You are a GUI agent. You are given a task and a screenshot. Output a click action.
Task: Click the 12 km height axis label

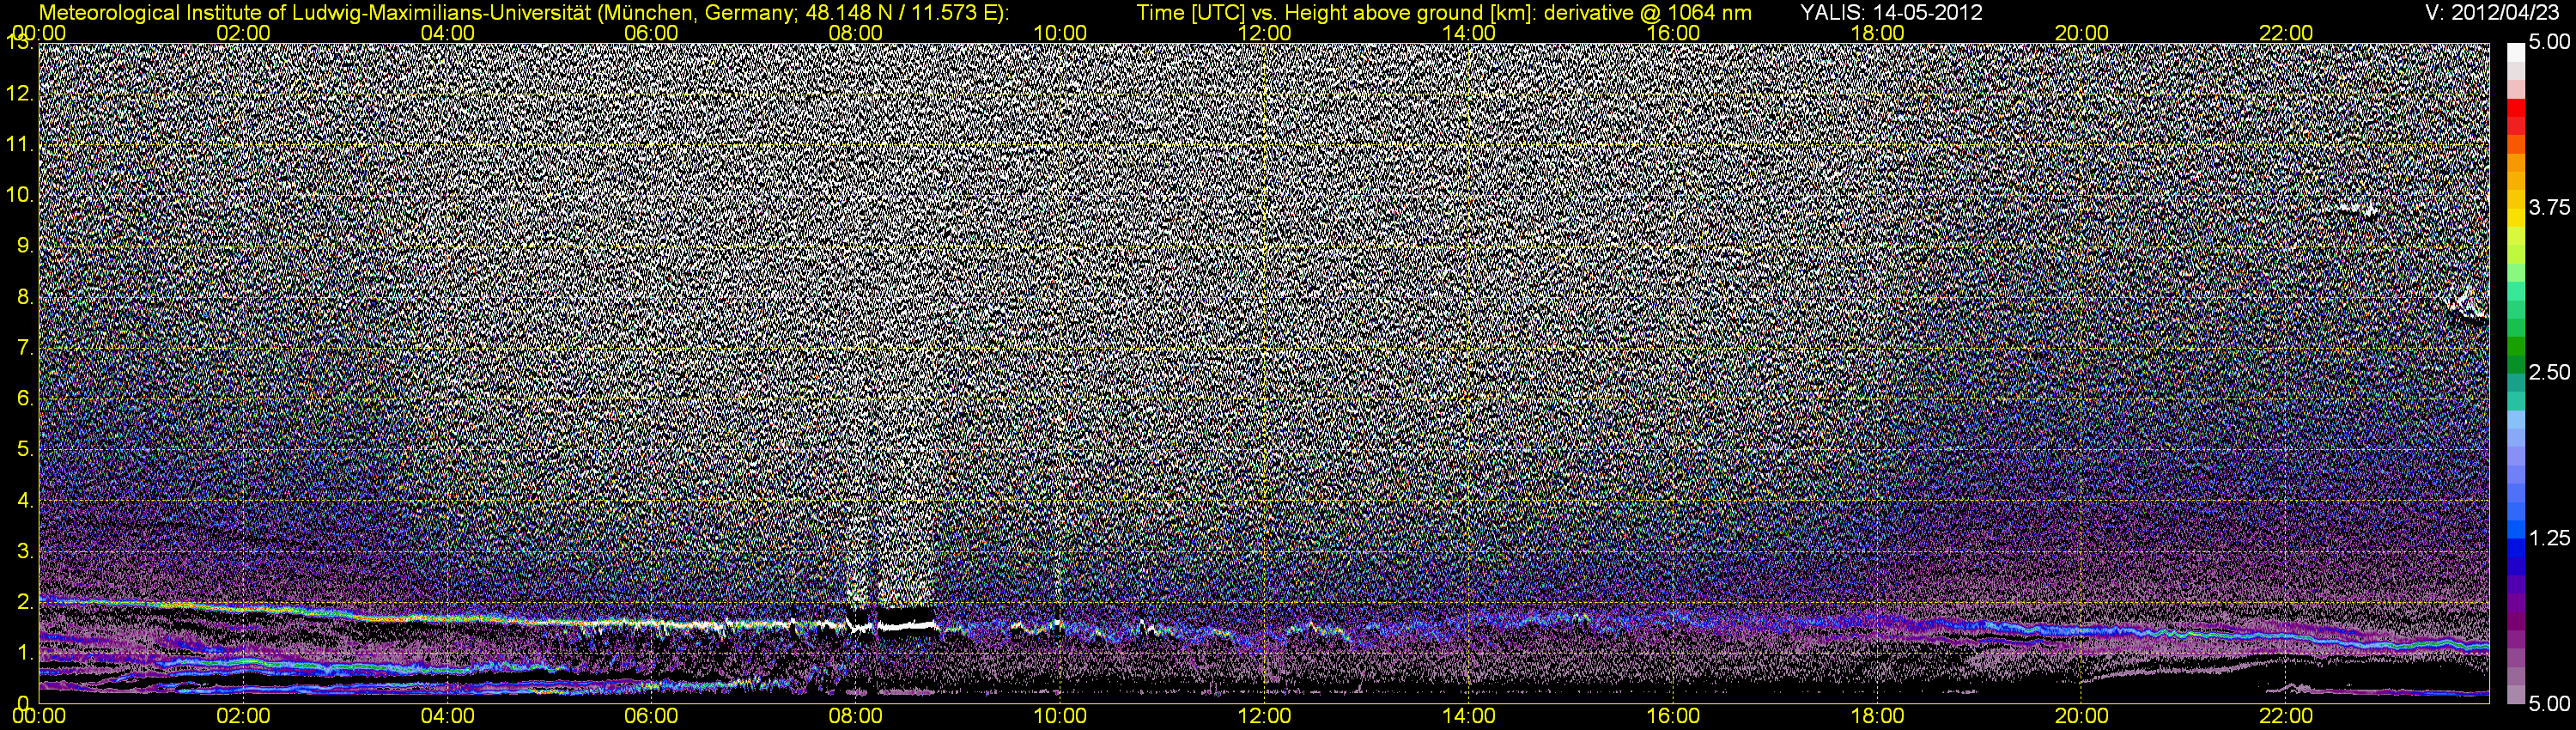pyautogui.click(x=18, y=94)
